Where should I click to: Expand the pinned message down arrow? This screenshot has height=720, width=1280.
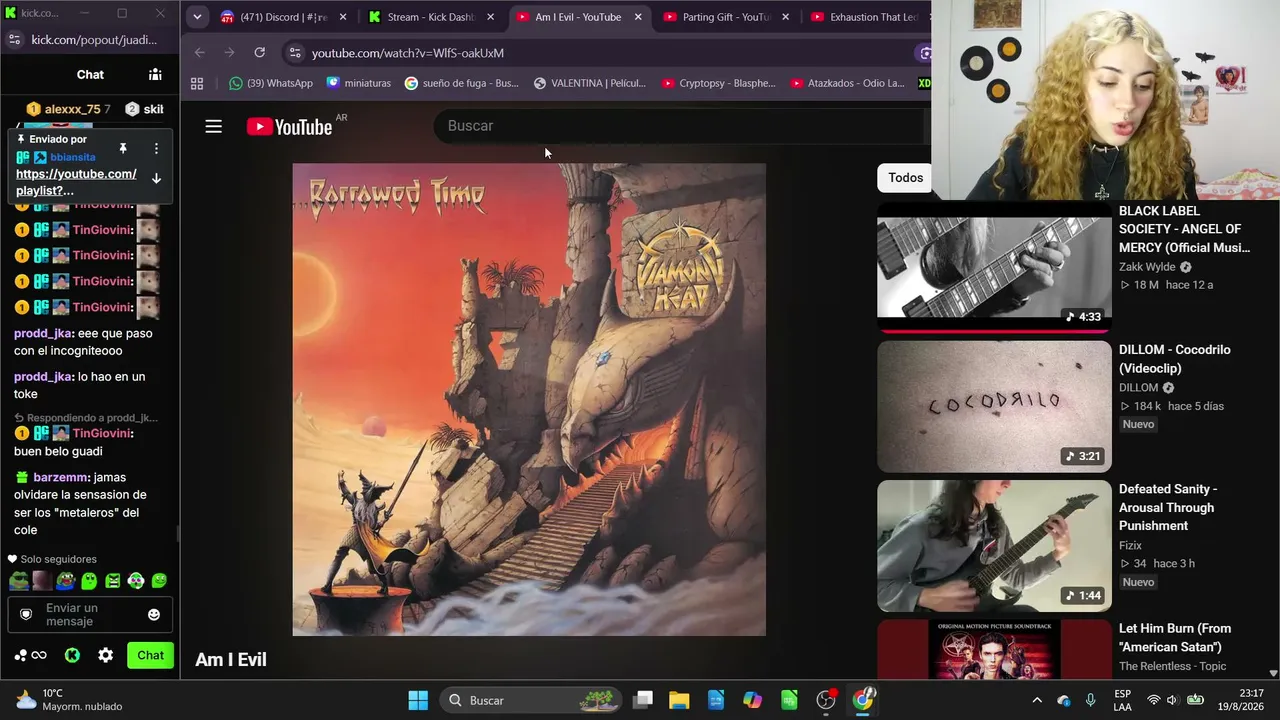(156, 178)
